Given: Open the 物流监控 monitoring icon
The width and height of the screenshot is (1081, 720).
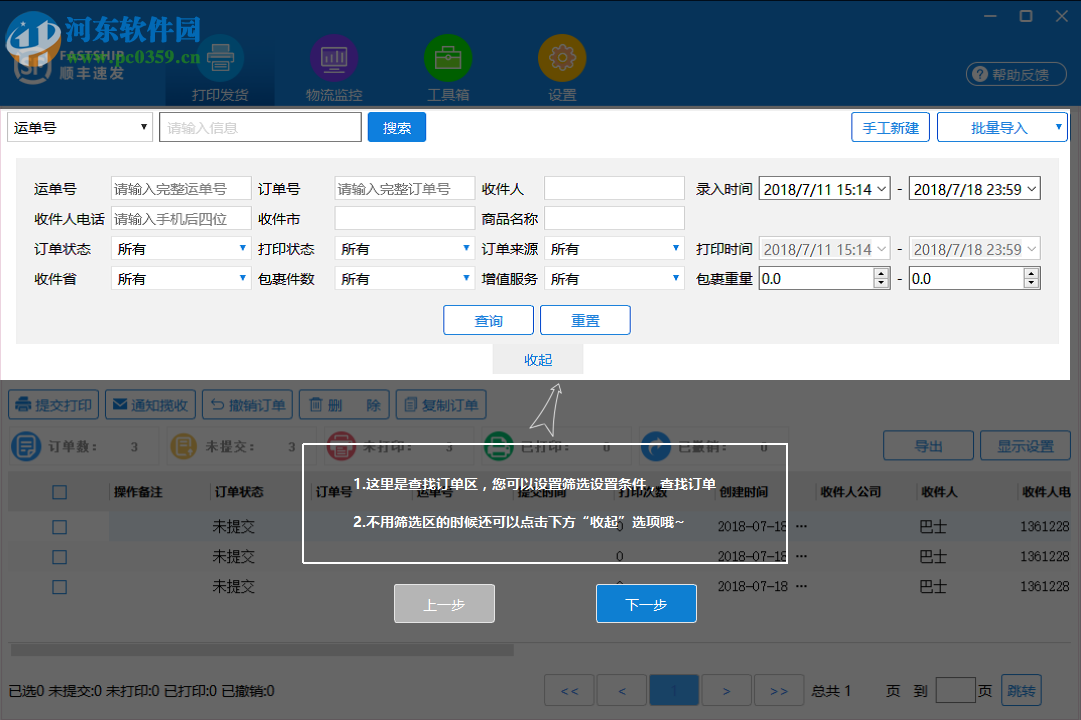Looking at the screenshot, I should pyautogui.click(x=333, y=58).
